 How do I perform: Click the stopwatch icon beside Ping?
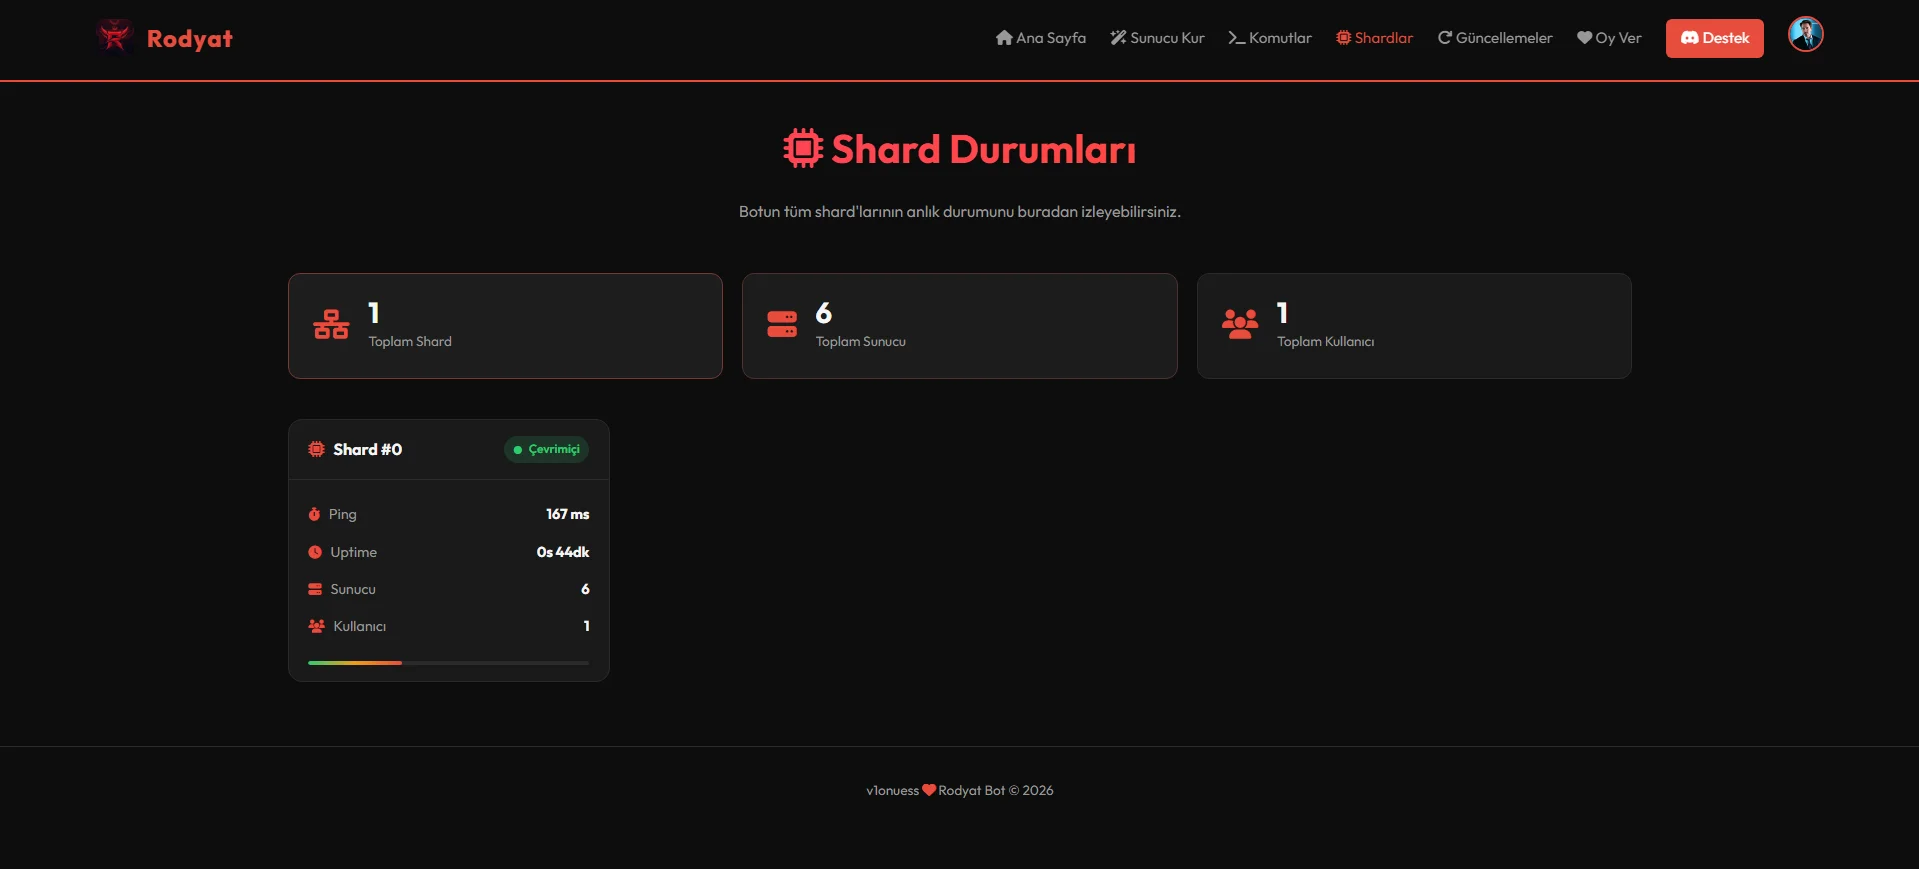(314, 514)
